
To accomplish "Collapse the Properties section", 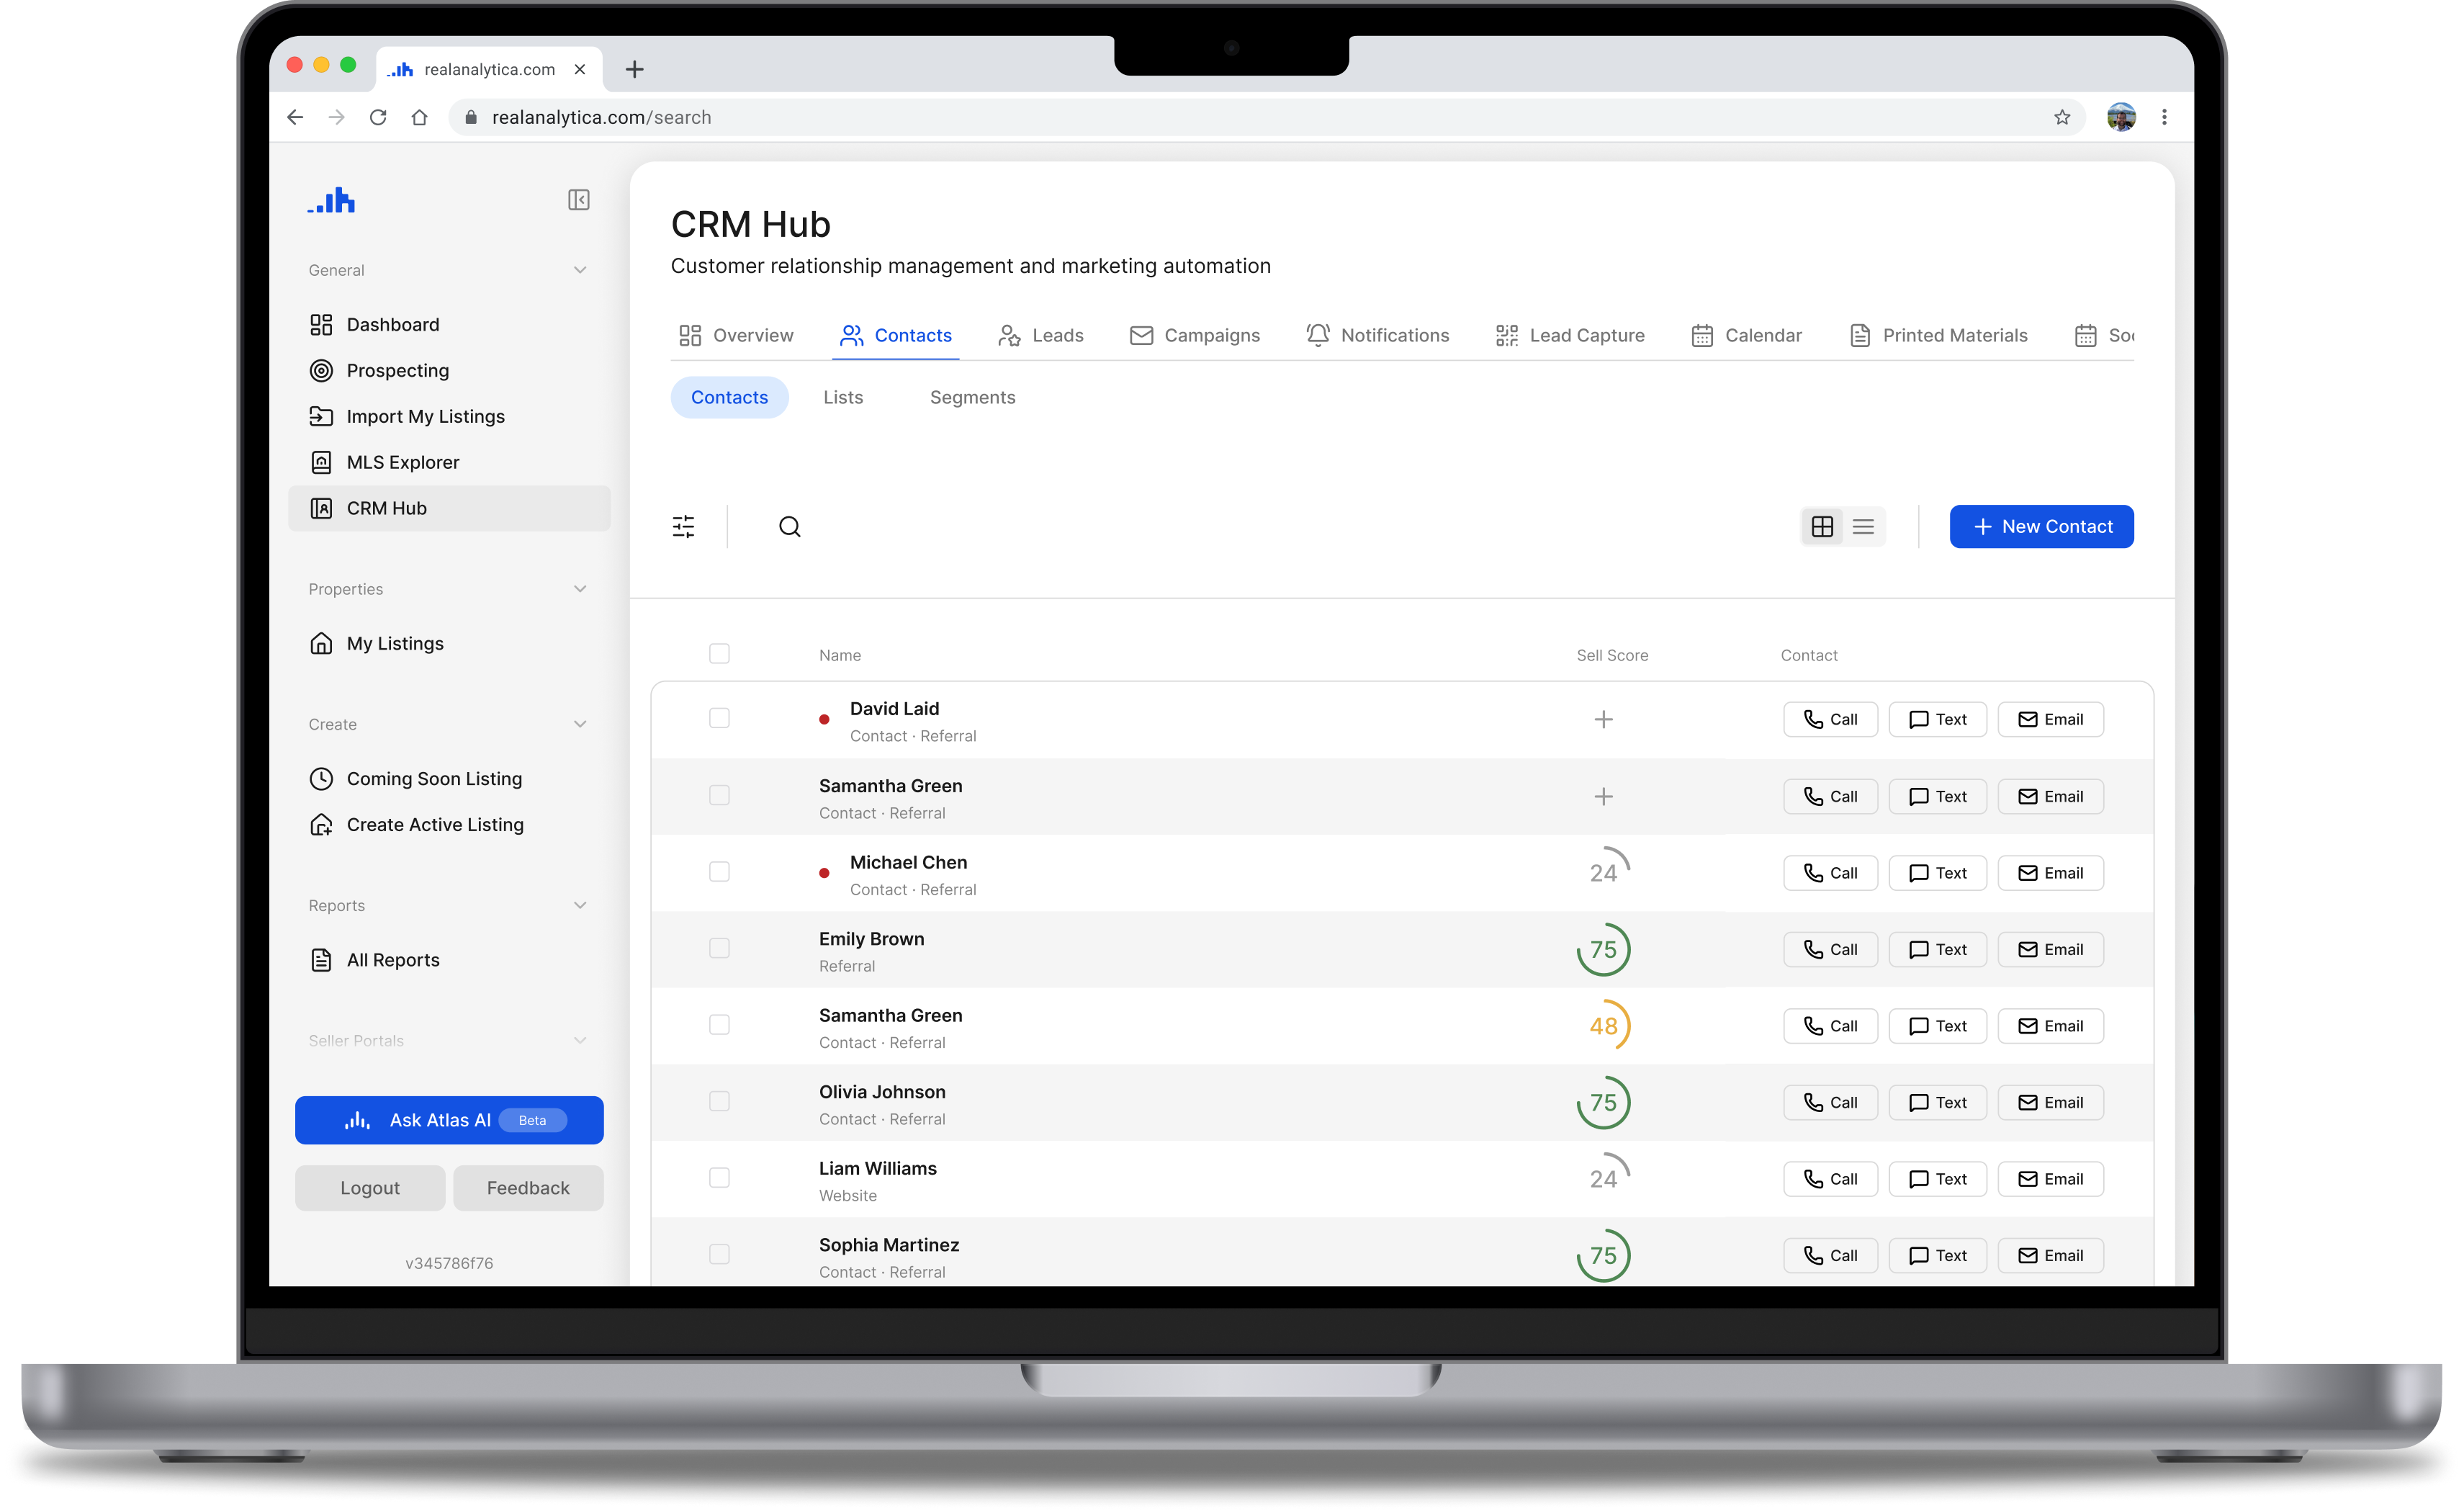I will pyautogui.click(x=580, y=589).
